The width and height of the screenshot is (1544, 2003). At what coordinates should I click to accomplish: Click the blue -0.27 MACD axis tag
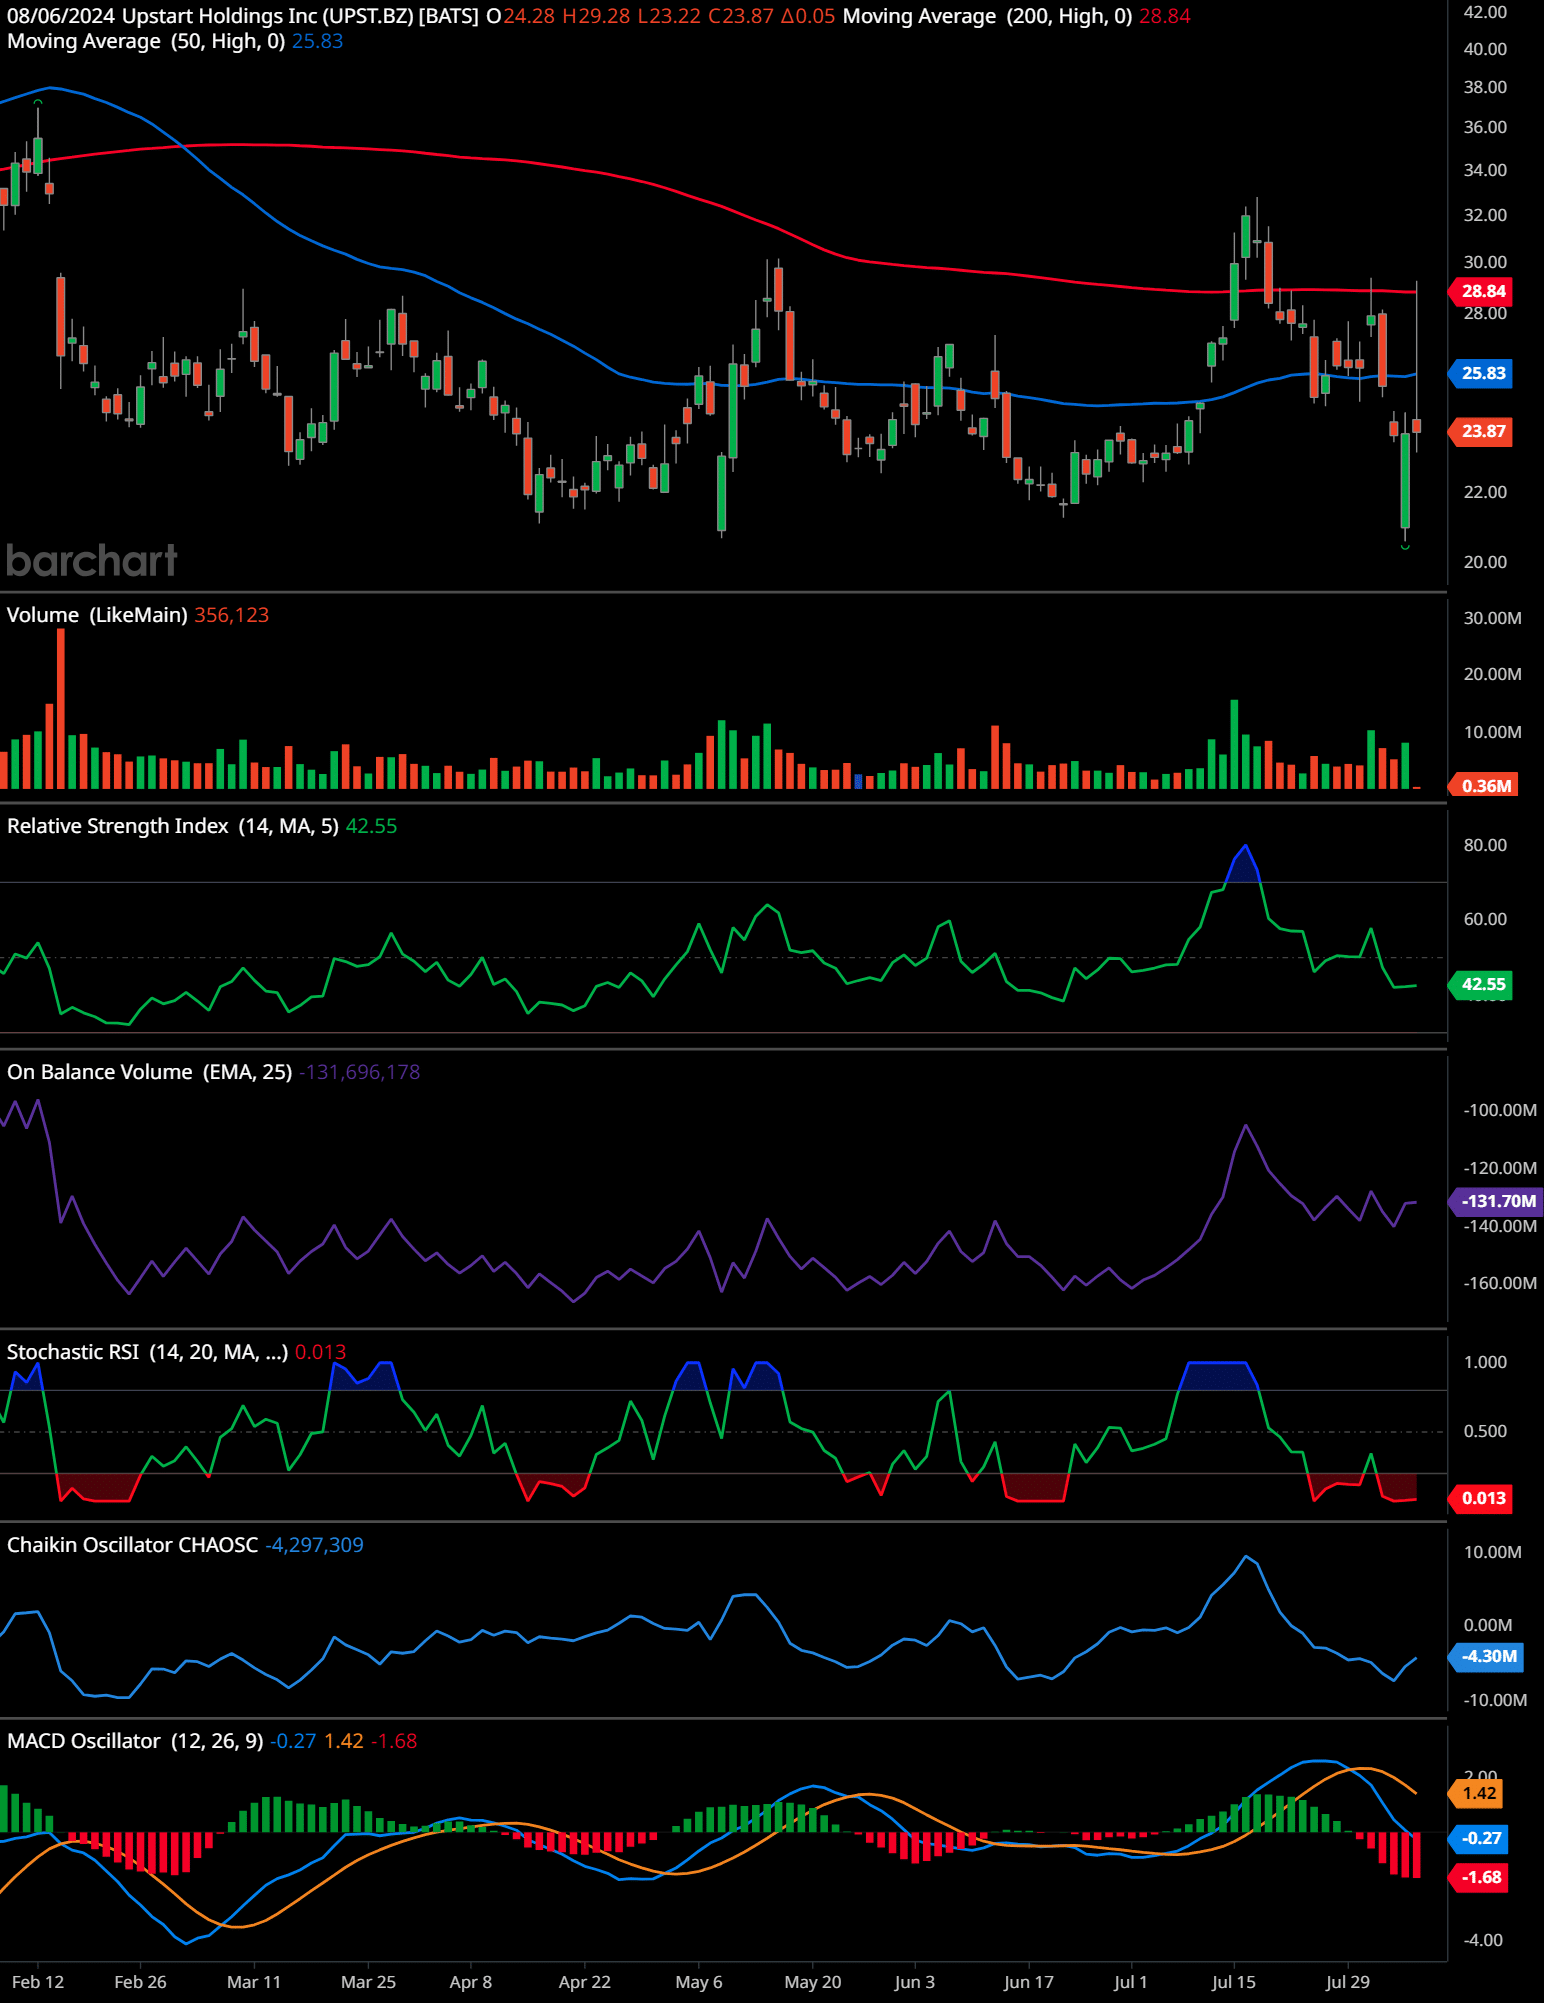1480,1838
